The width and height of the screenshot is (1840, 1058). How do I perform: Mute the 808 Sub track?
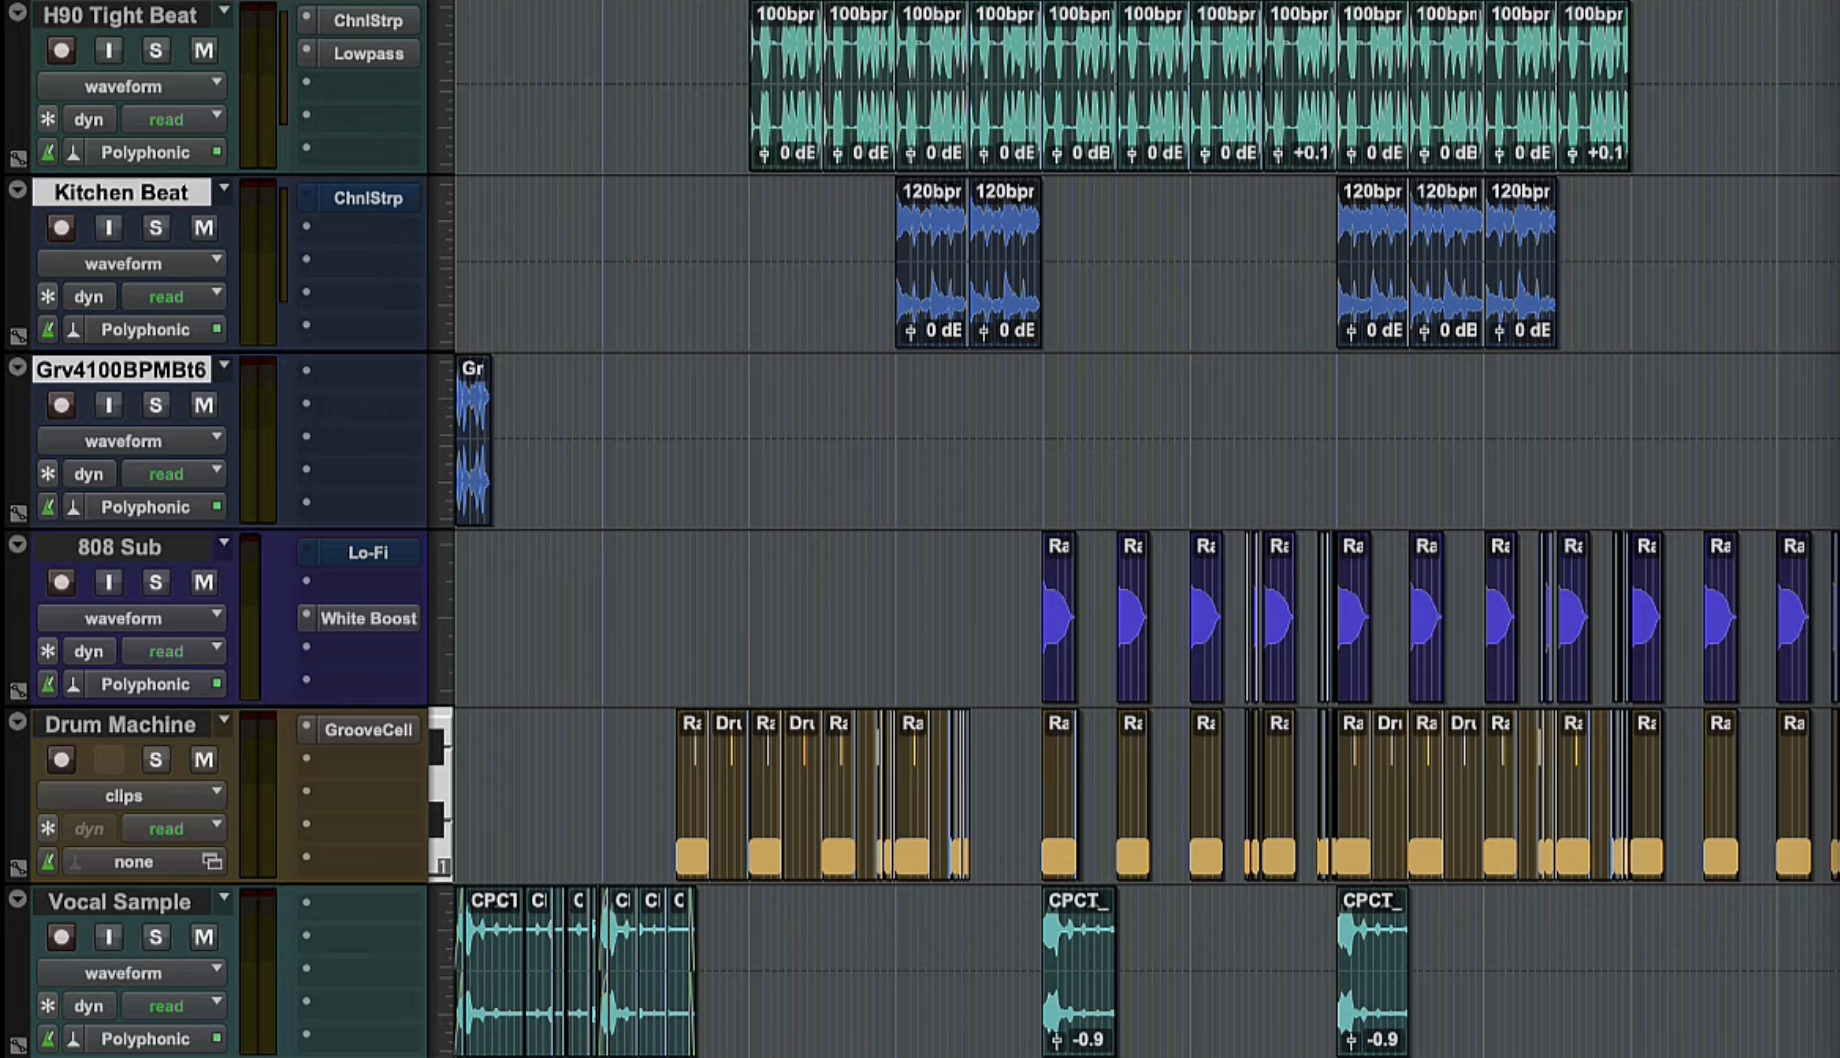click(x=204, y=582)
